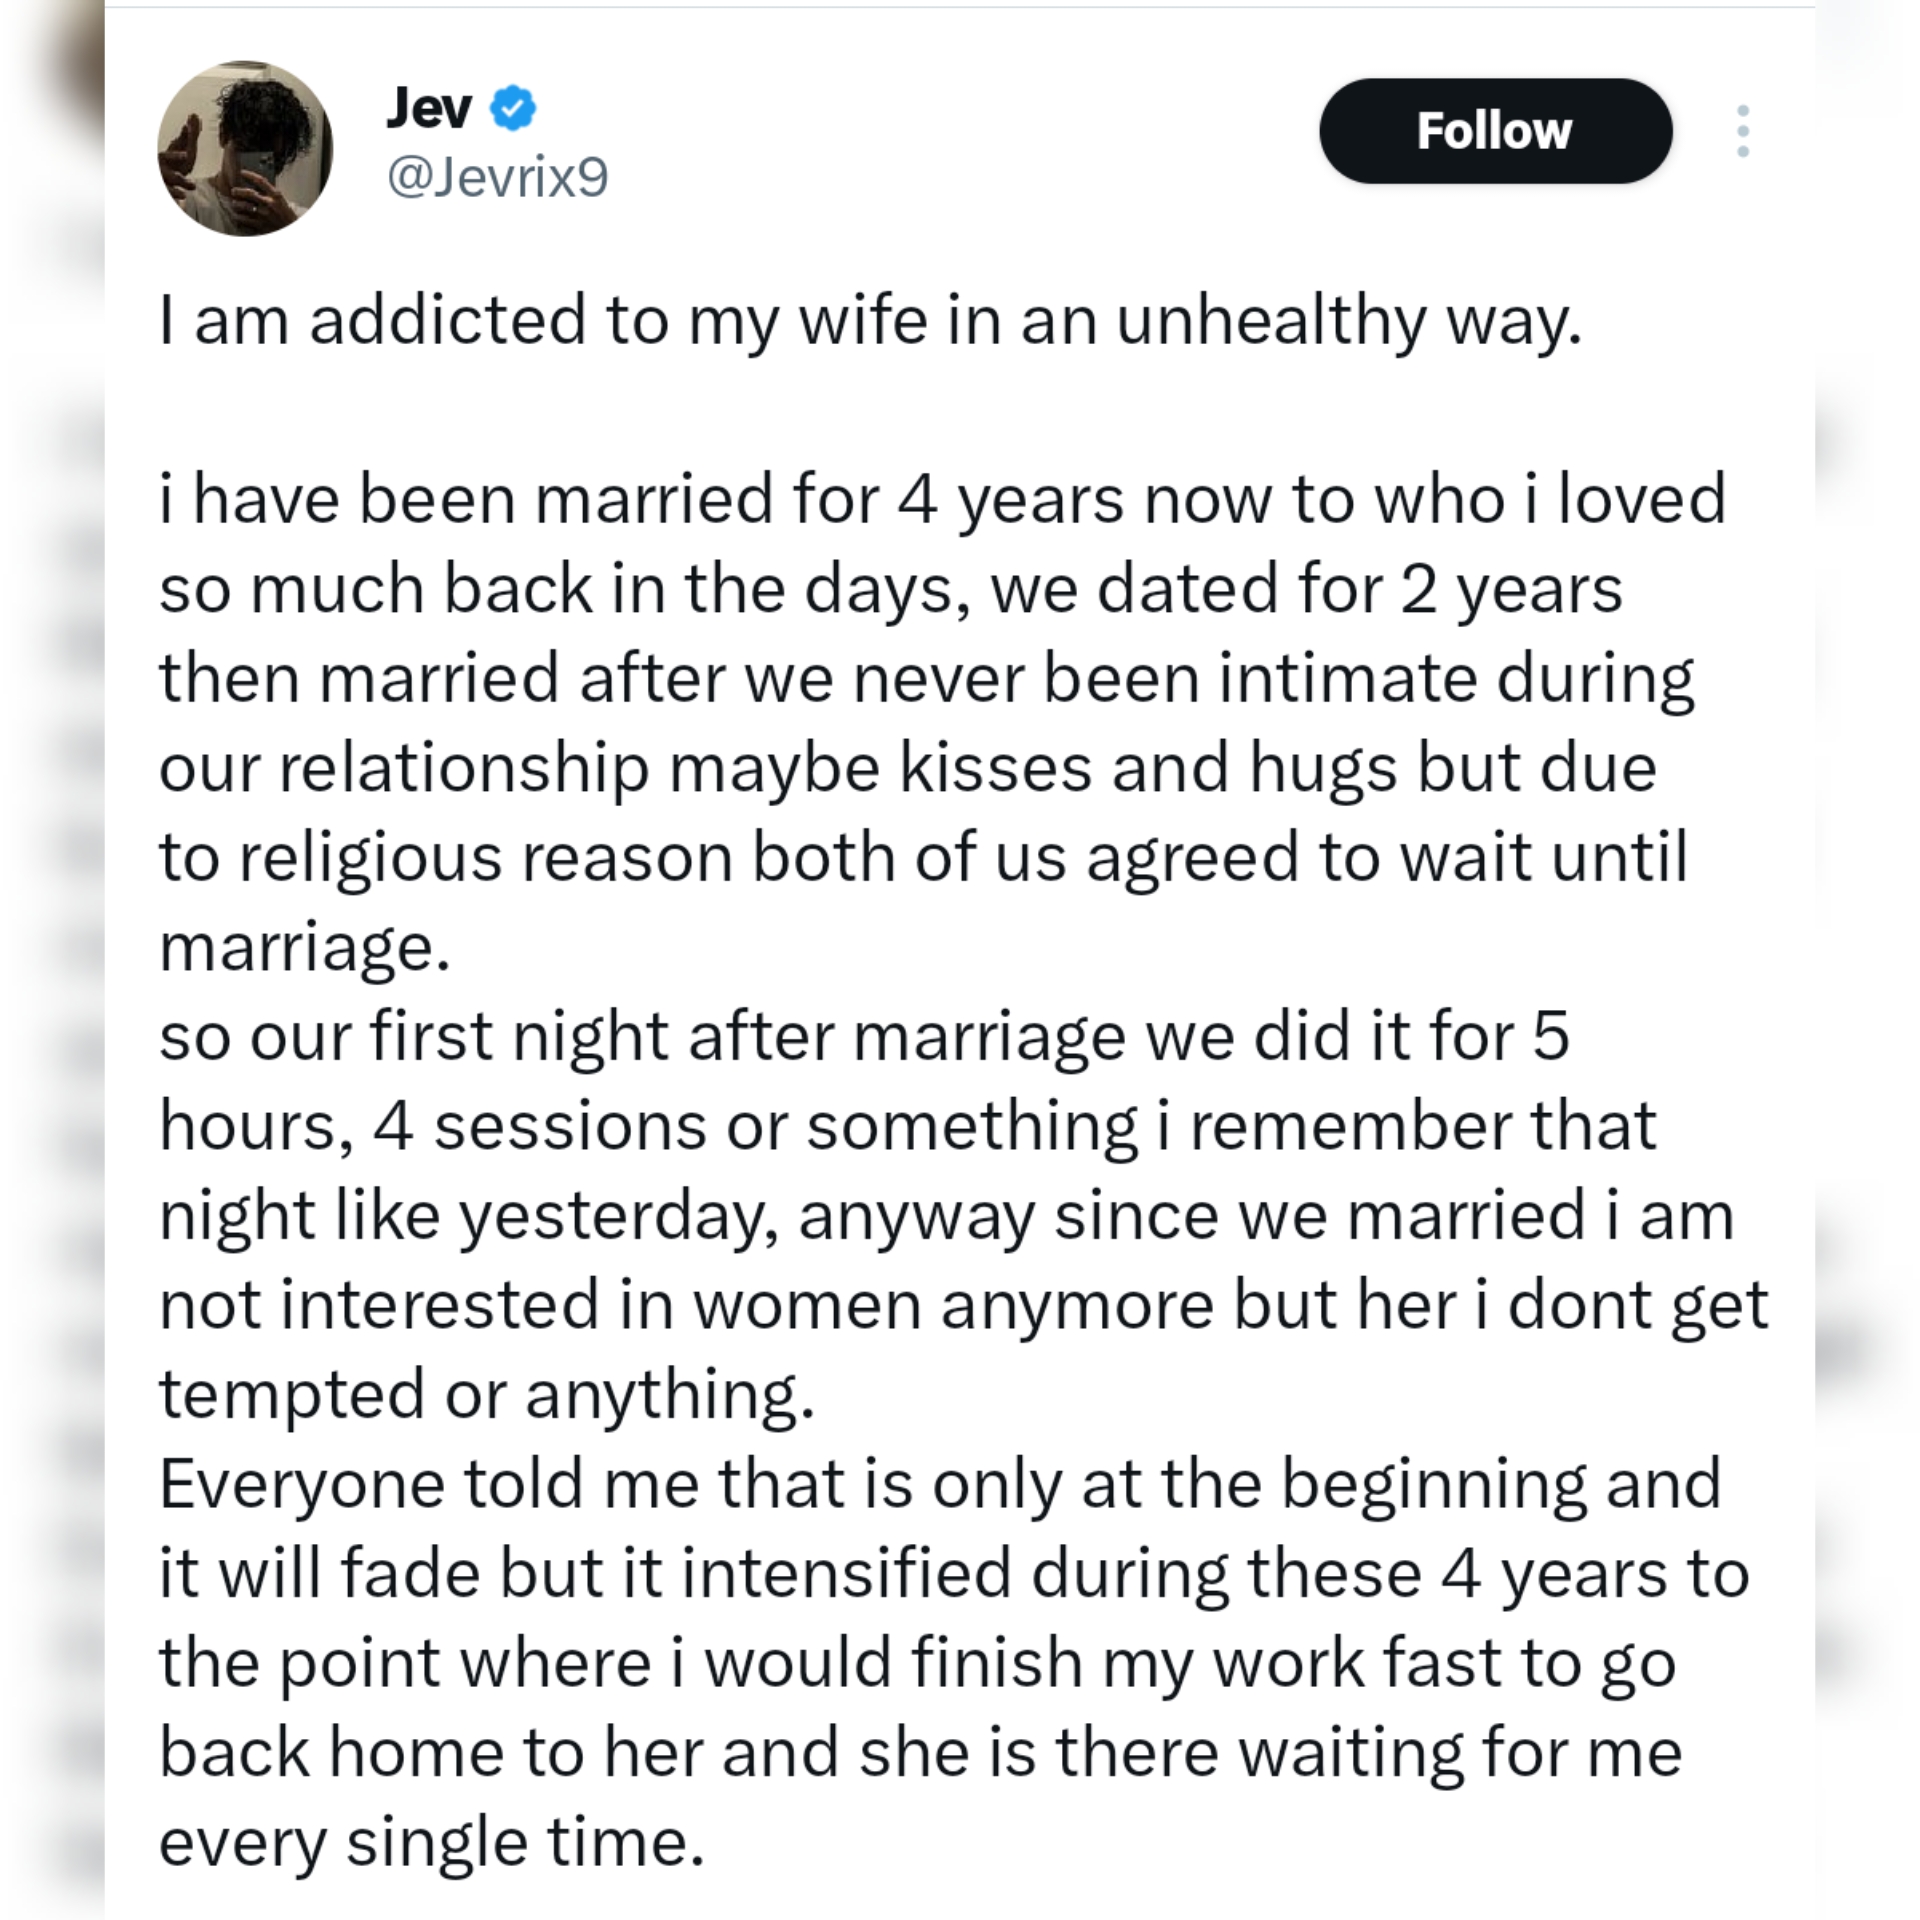This screenshot has height=1920, width=1920.
Task: Toggle follow state via the Follow button
Action: click(1496, 130)
